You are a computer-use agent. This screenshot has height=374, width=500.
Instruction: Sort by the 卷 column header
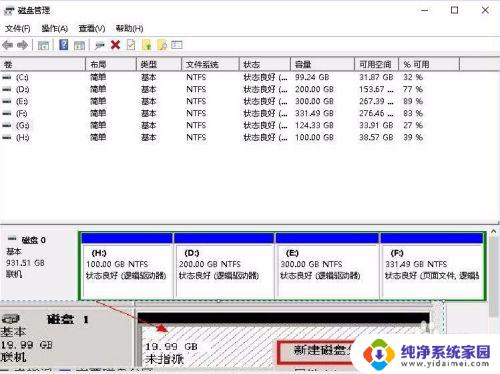[43, 64]
